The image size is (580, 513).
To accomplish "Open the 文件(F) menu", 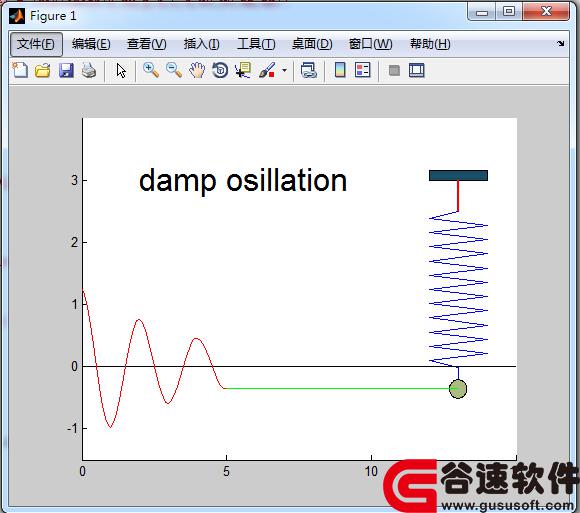I will 36,44.
